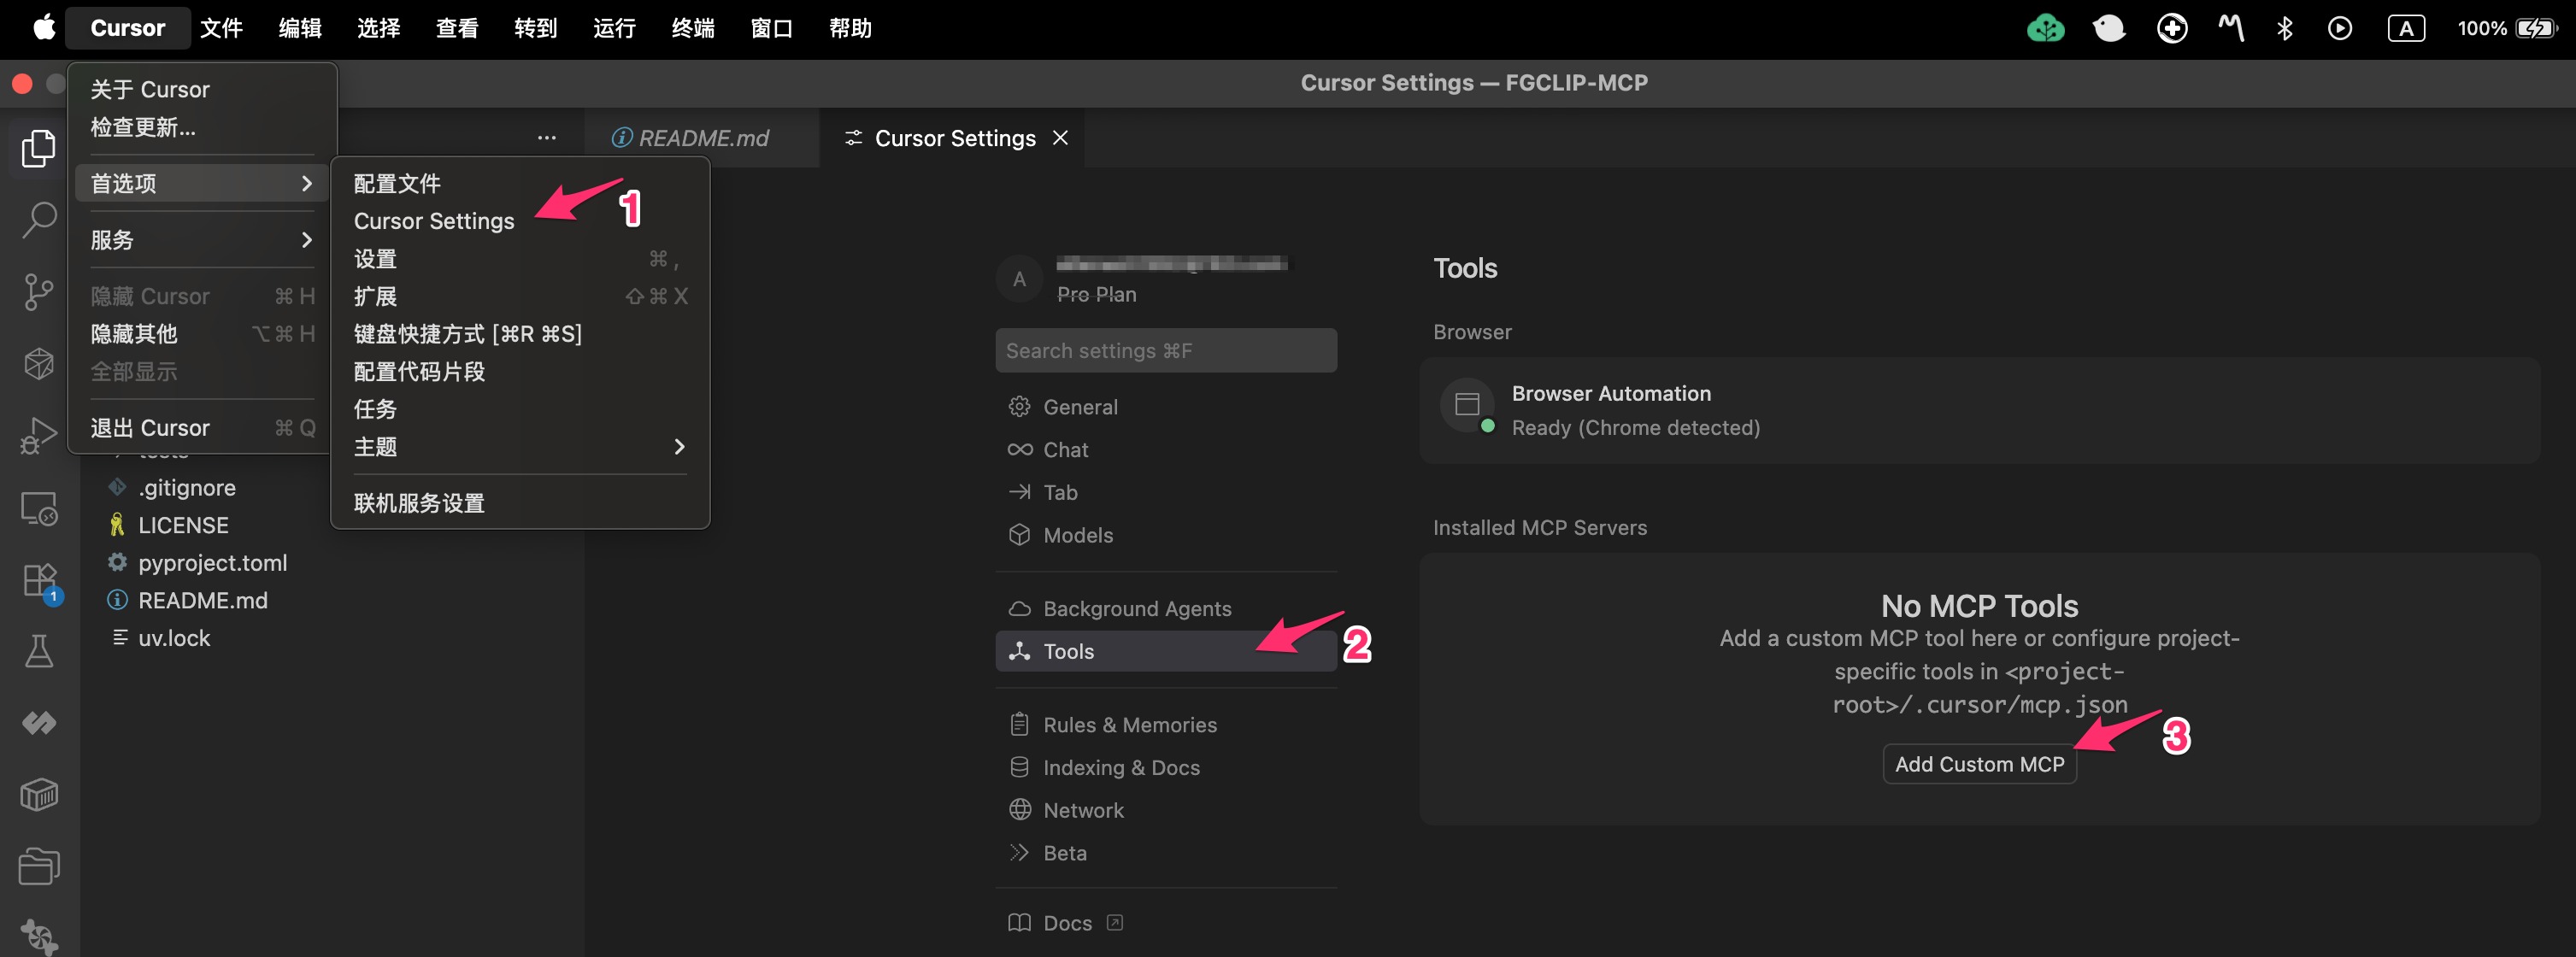
Task: Click the Browser Automation window icon
Action: (x=1467, y=405)
